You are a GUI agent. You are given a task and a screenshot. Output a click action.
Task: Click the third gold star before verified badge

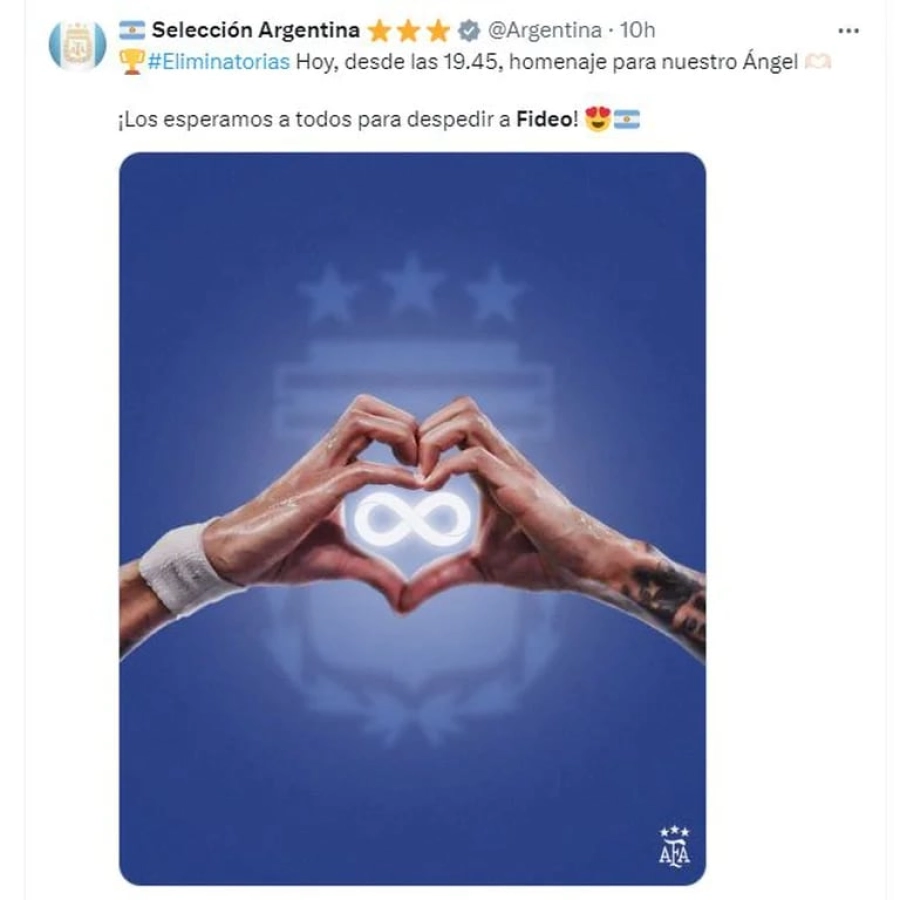438,31
